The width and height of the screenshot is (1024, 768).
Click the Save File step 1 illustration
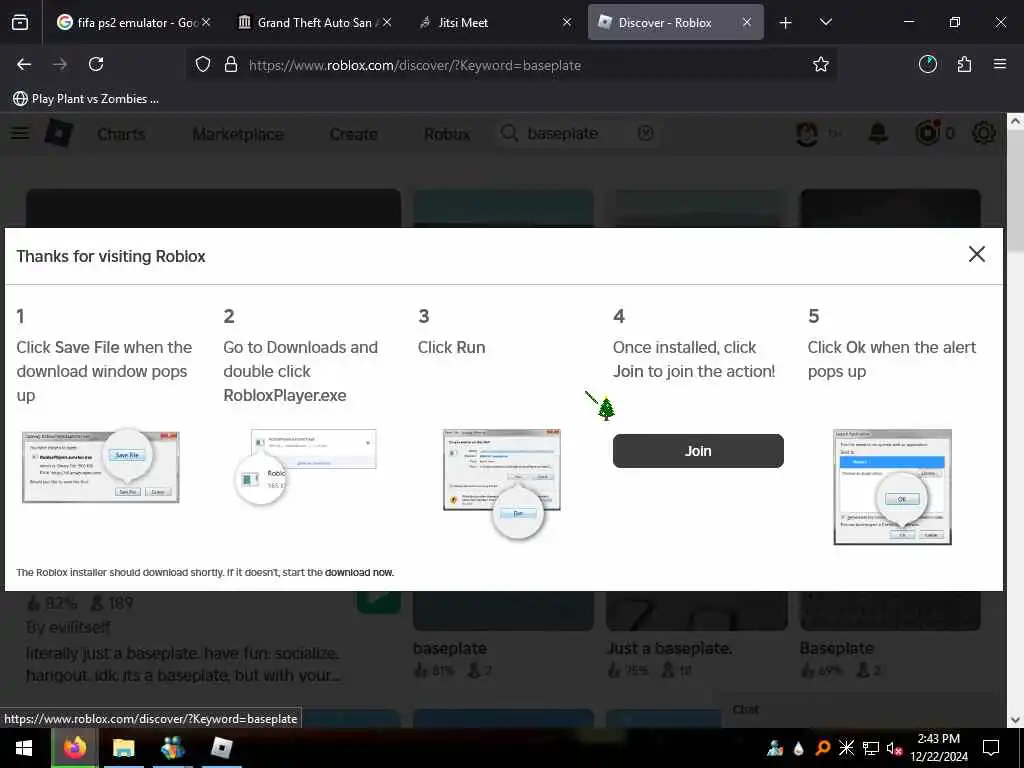[x=101, y=466]
